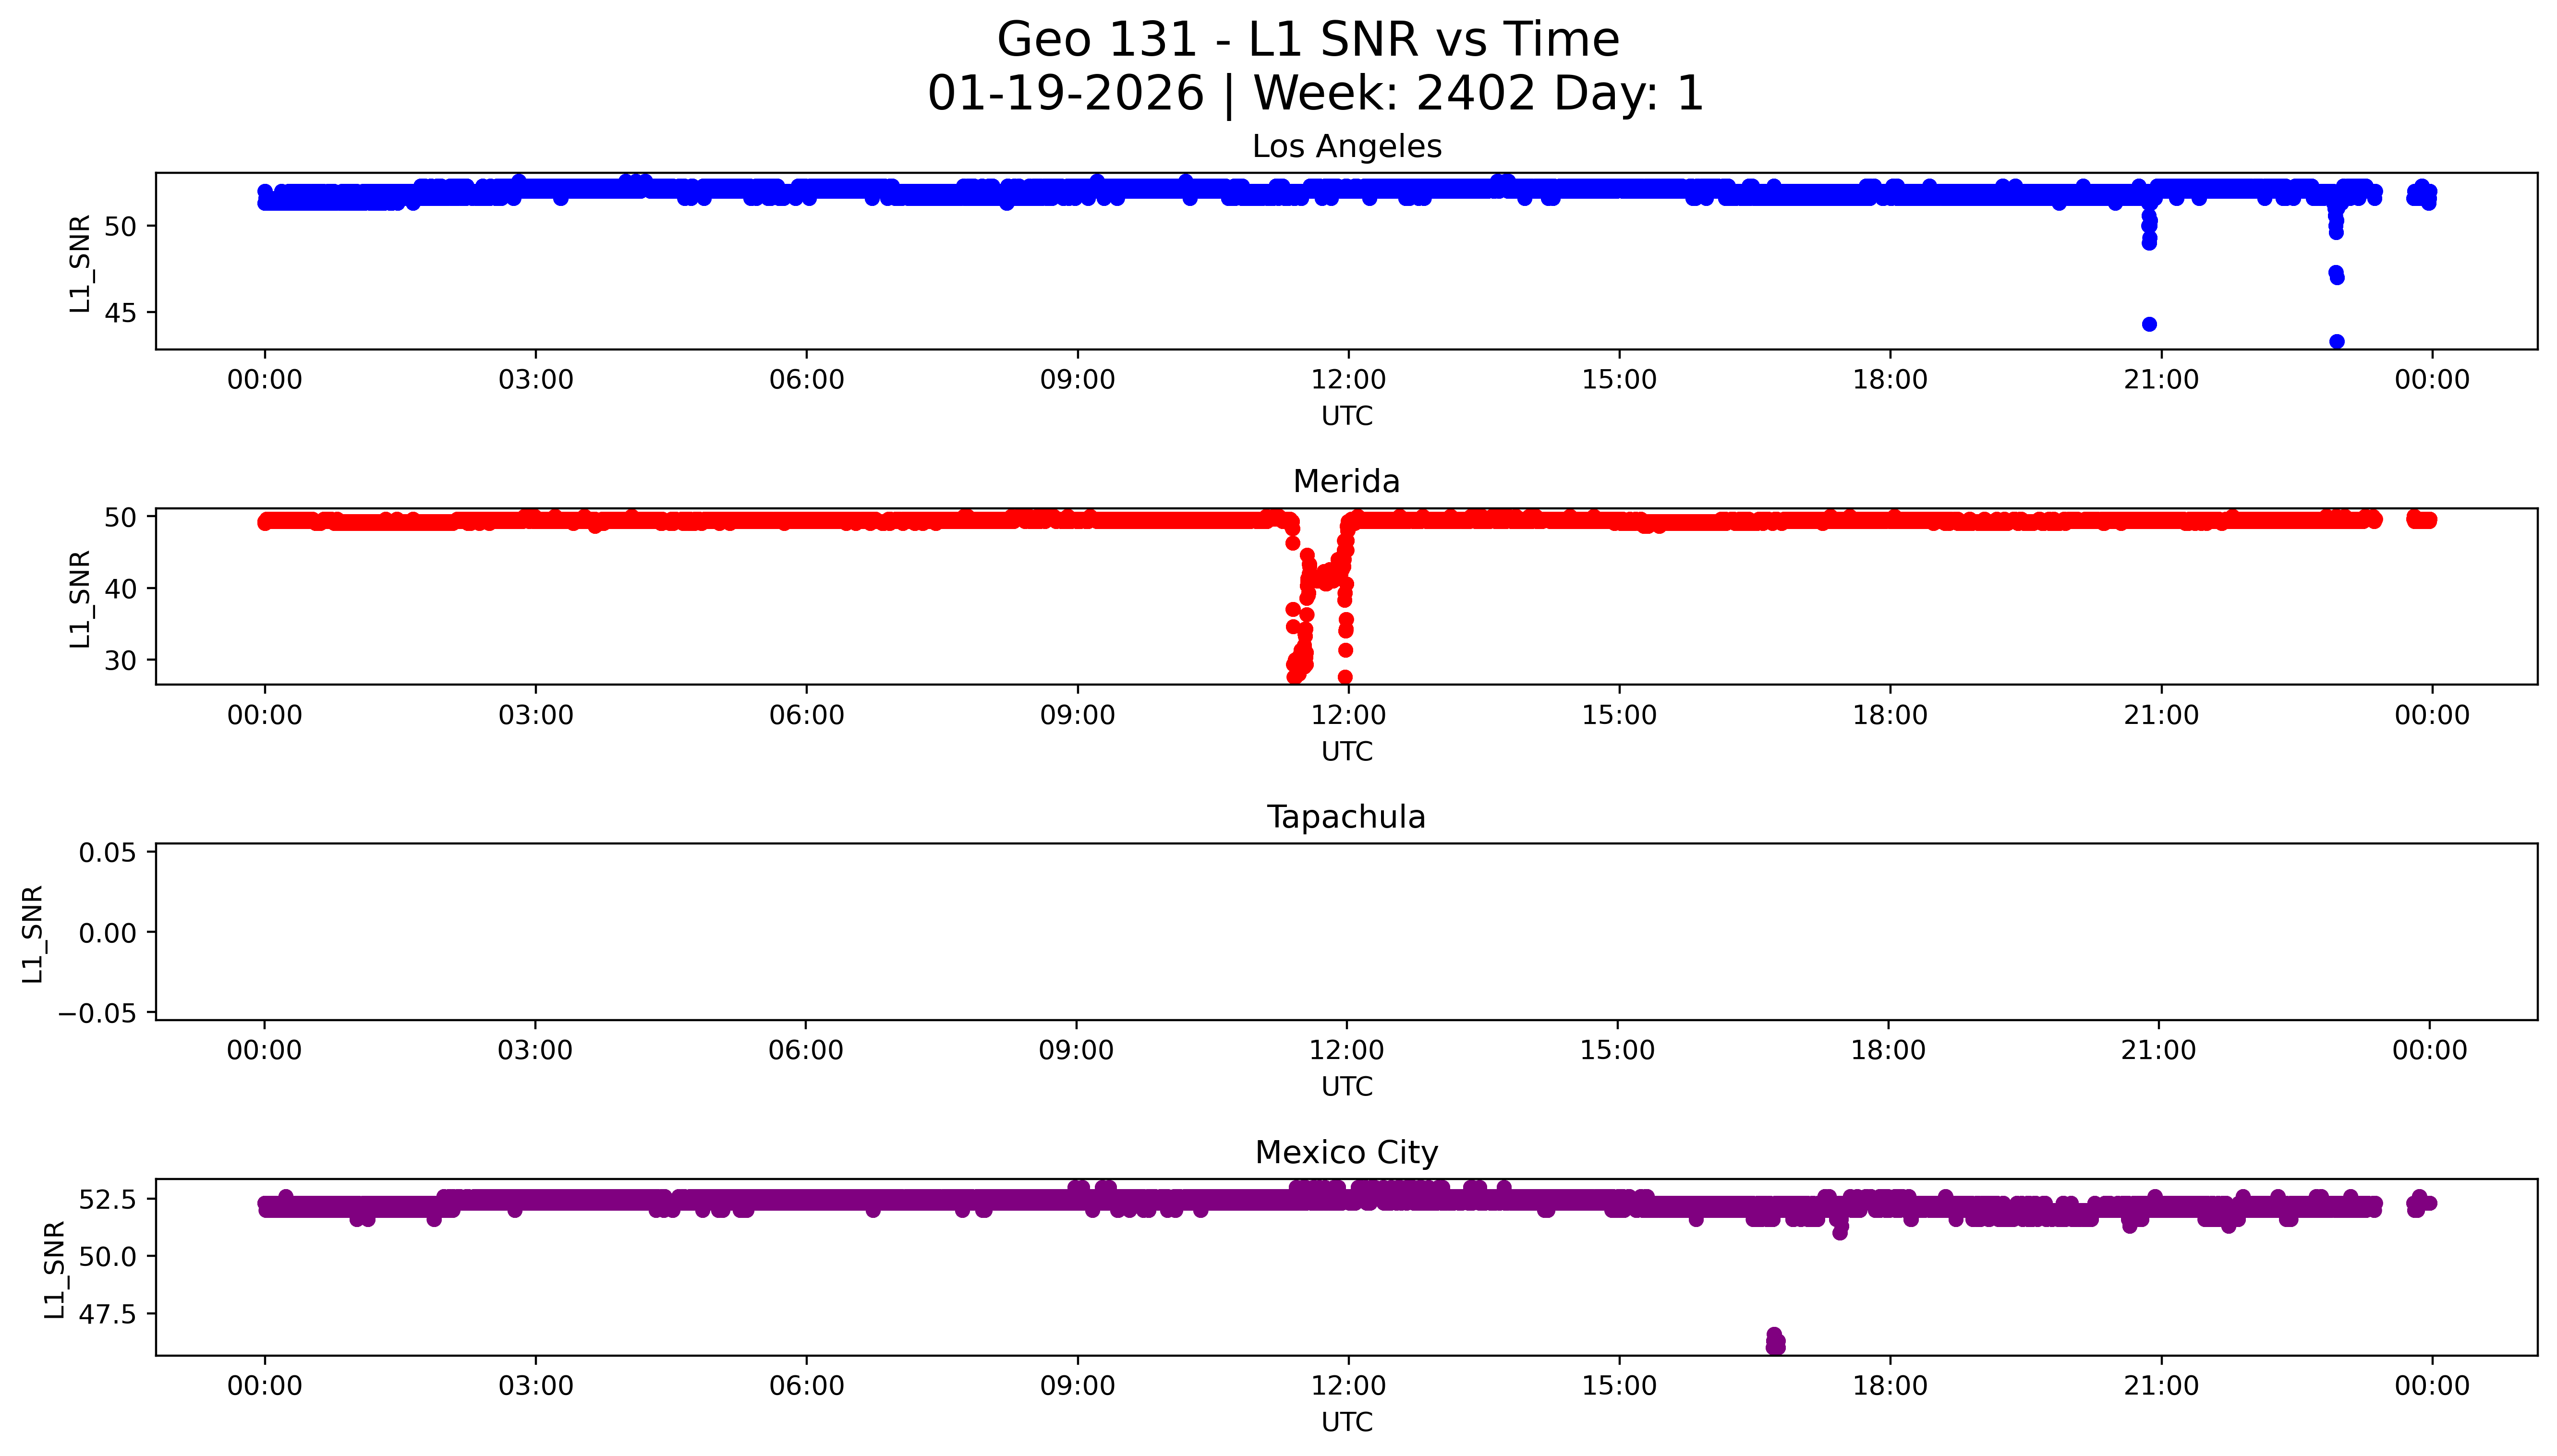Click the 09:00 tick label under Mexico City plot

[1077, 1386]
